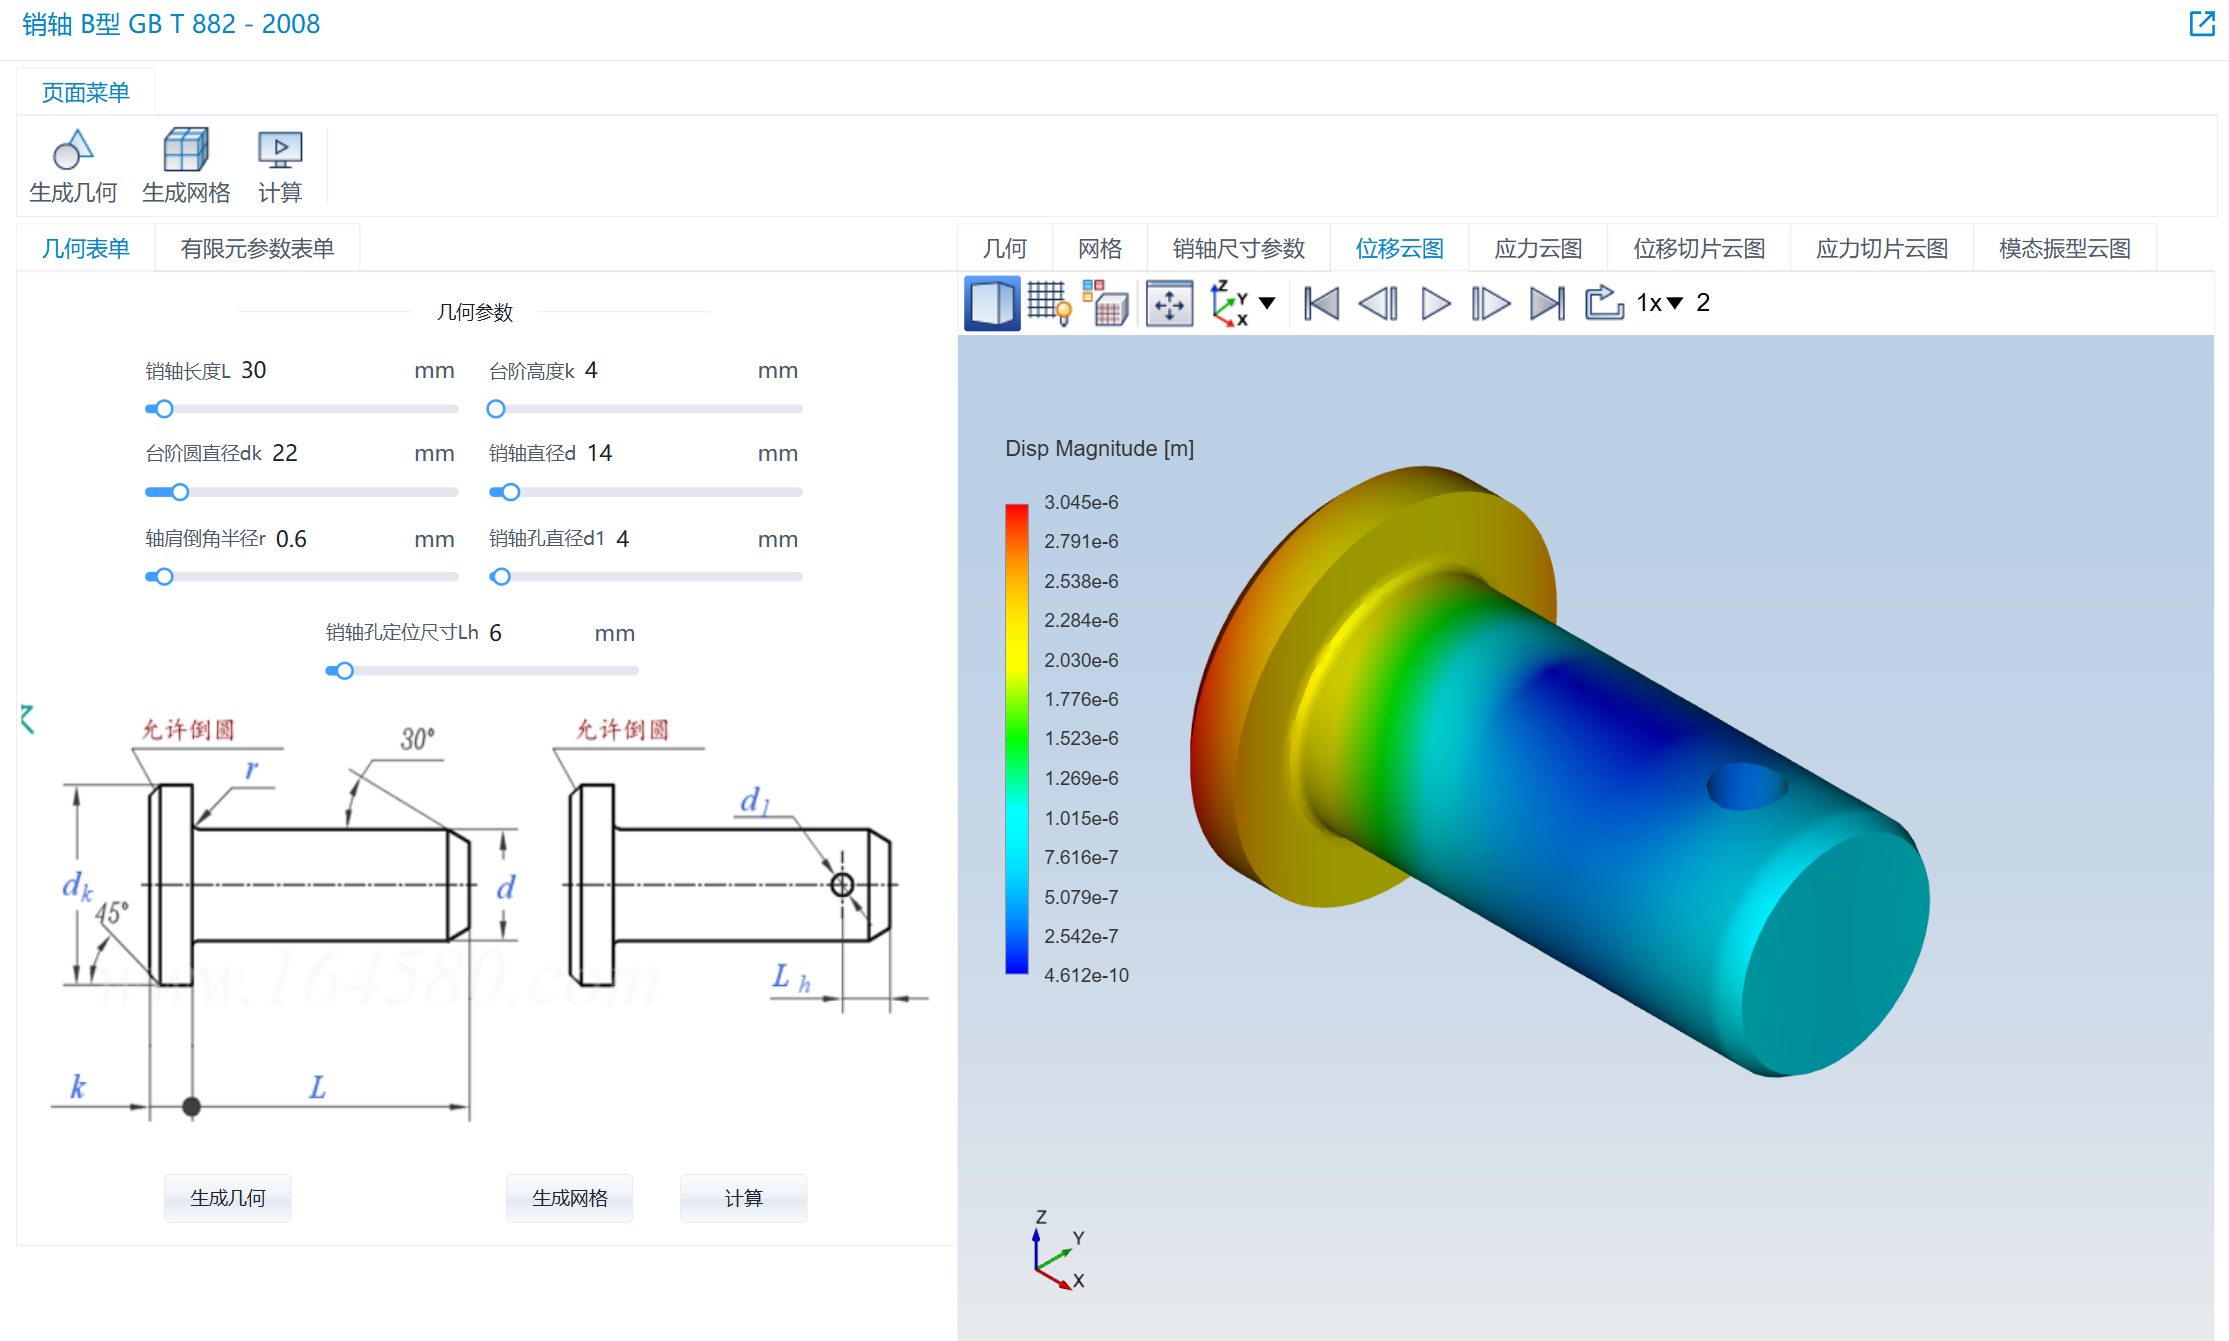The width and height of the screenshot is (2229, 1341).
Task: Jump to the last animation frame
Action: pyautogui.click(x=1547, y=303)
